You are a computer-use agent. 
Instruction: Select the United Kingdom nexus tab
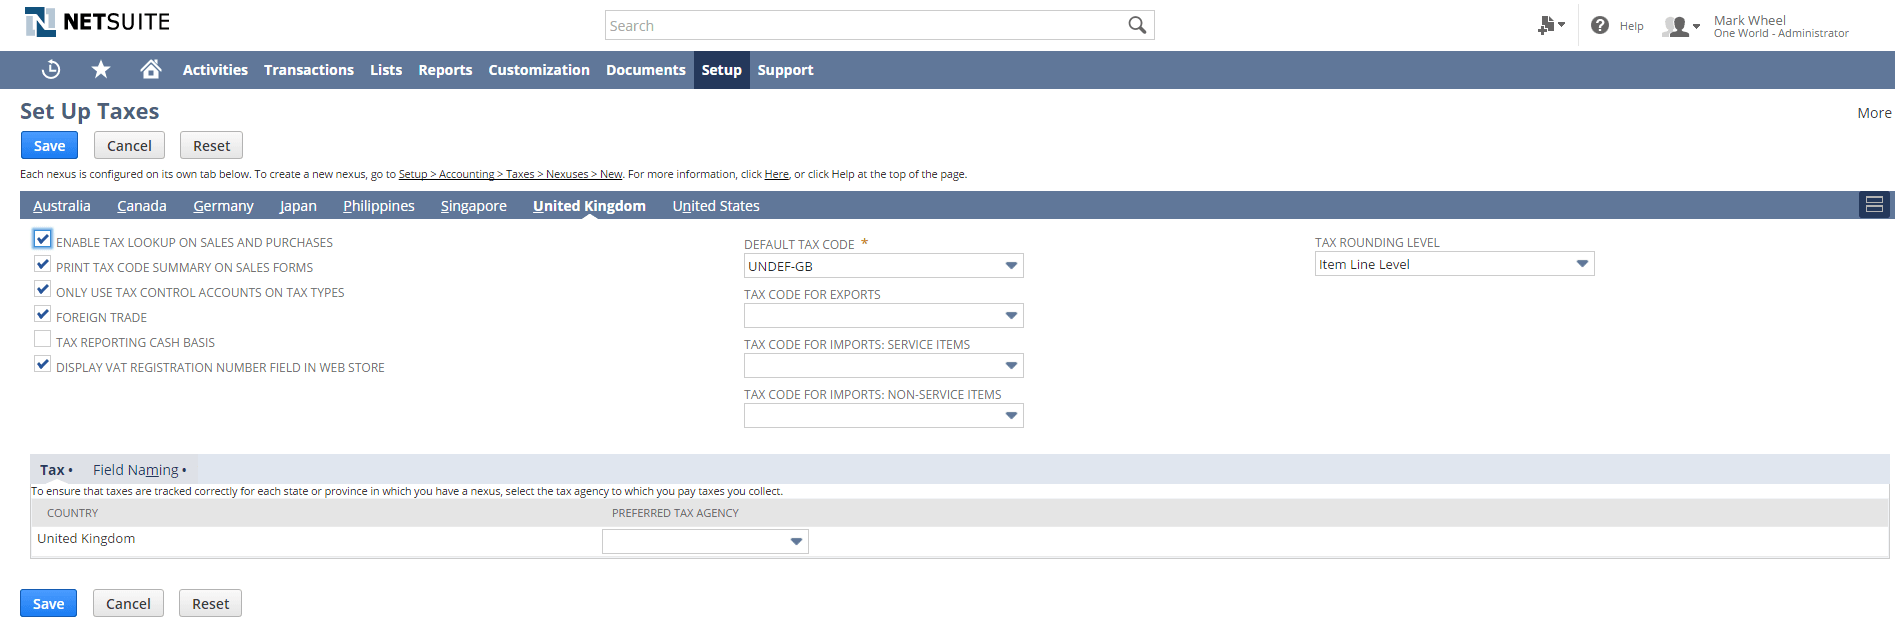click(x=589, y=206)
